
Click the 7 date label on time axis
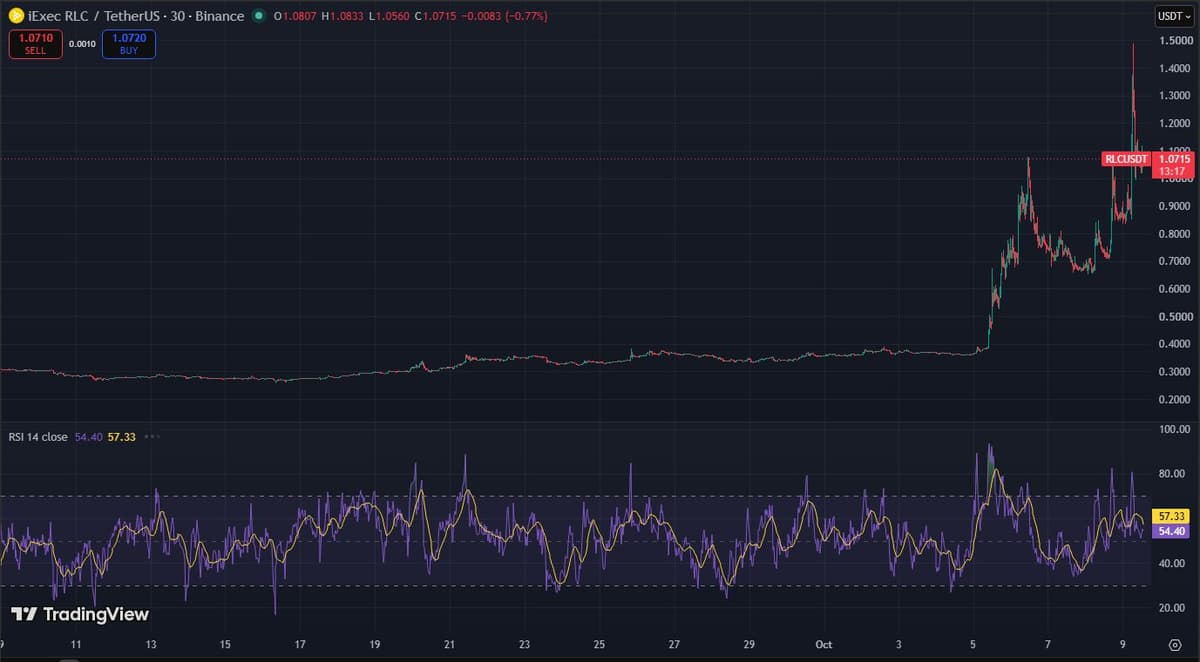tap(1048, 644)
